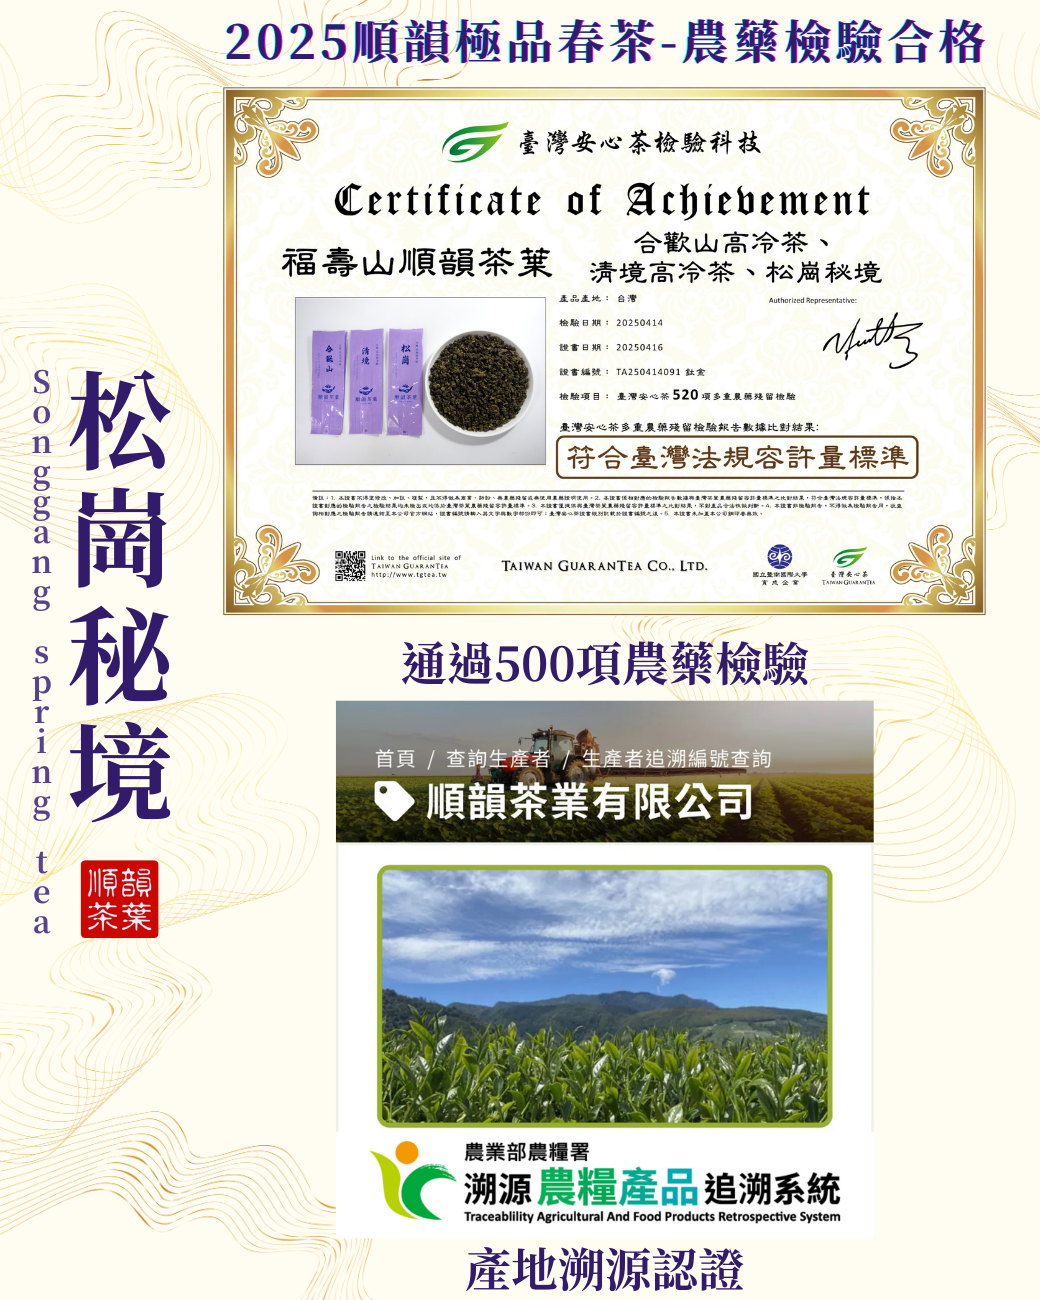
Task: Select the purple 合歡山 tea packet in the photo
Action: point(329,382)
